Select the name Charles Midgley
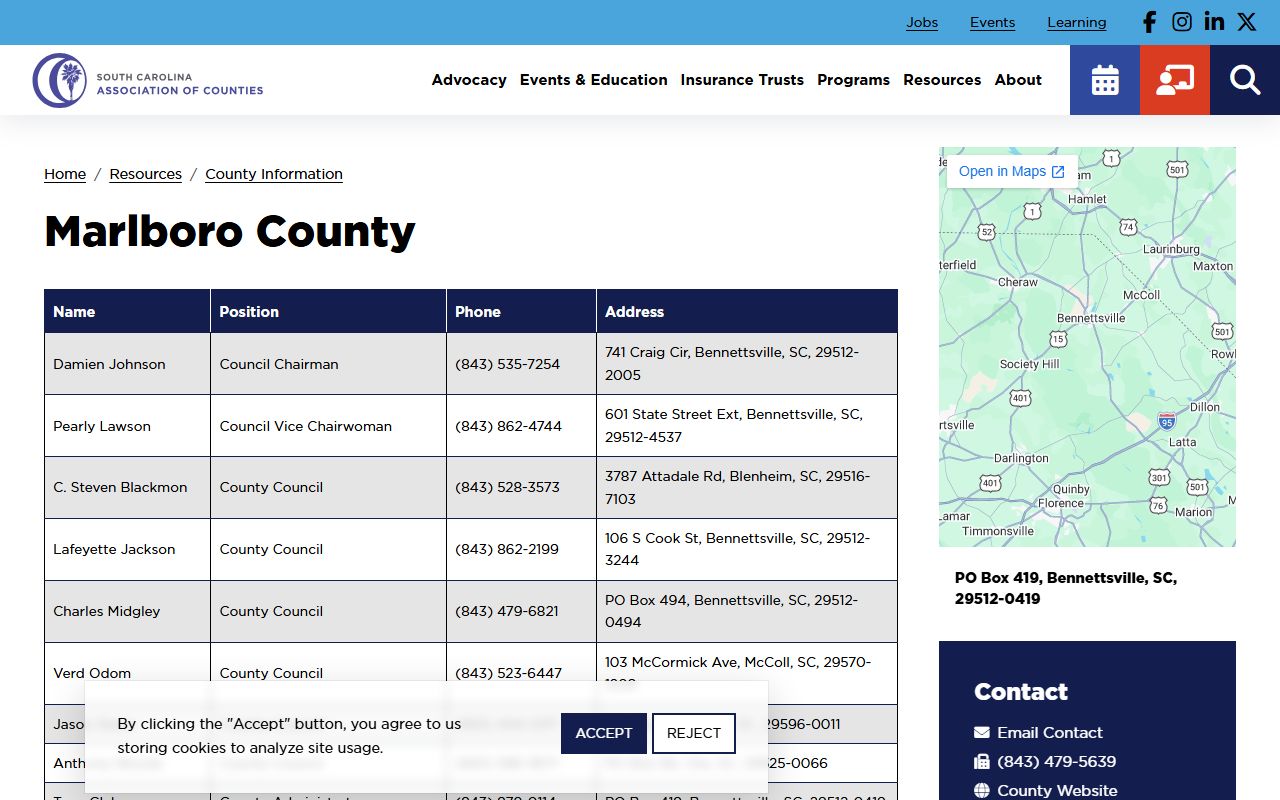The height and width of the screenshot is (800, 1280). pyautogui.click(x=106, y=611)
